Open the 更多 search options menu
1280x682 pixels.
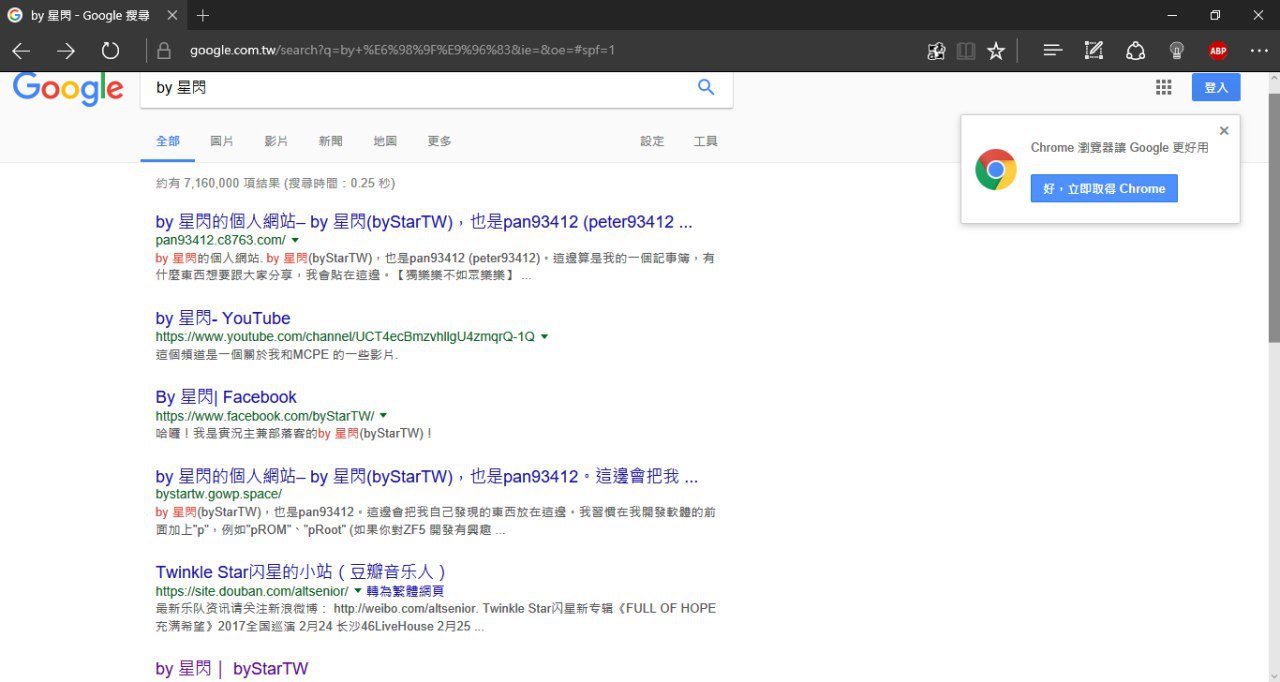(x=439, y=141)
